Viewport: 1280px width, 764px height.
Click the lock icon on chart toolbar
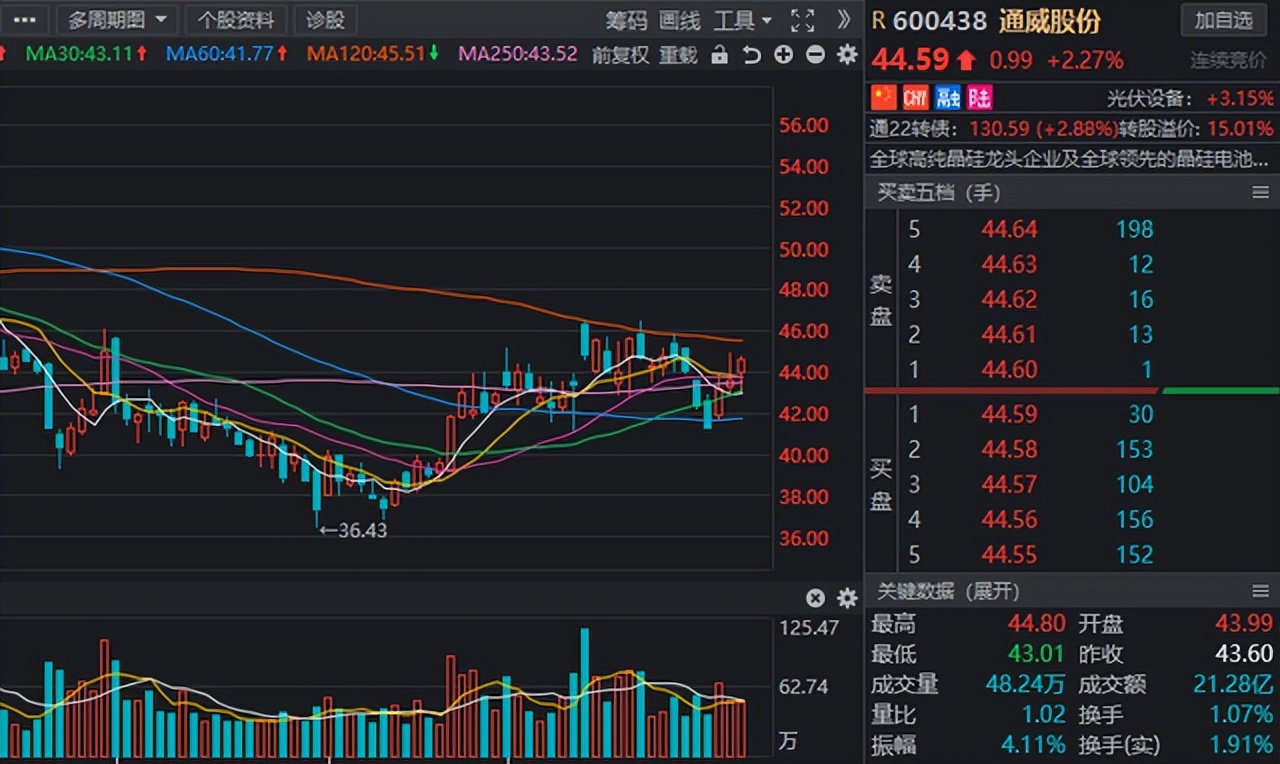(719, 55)
